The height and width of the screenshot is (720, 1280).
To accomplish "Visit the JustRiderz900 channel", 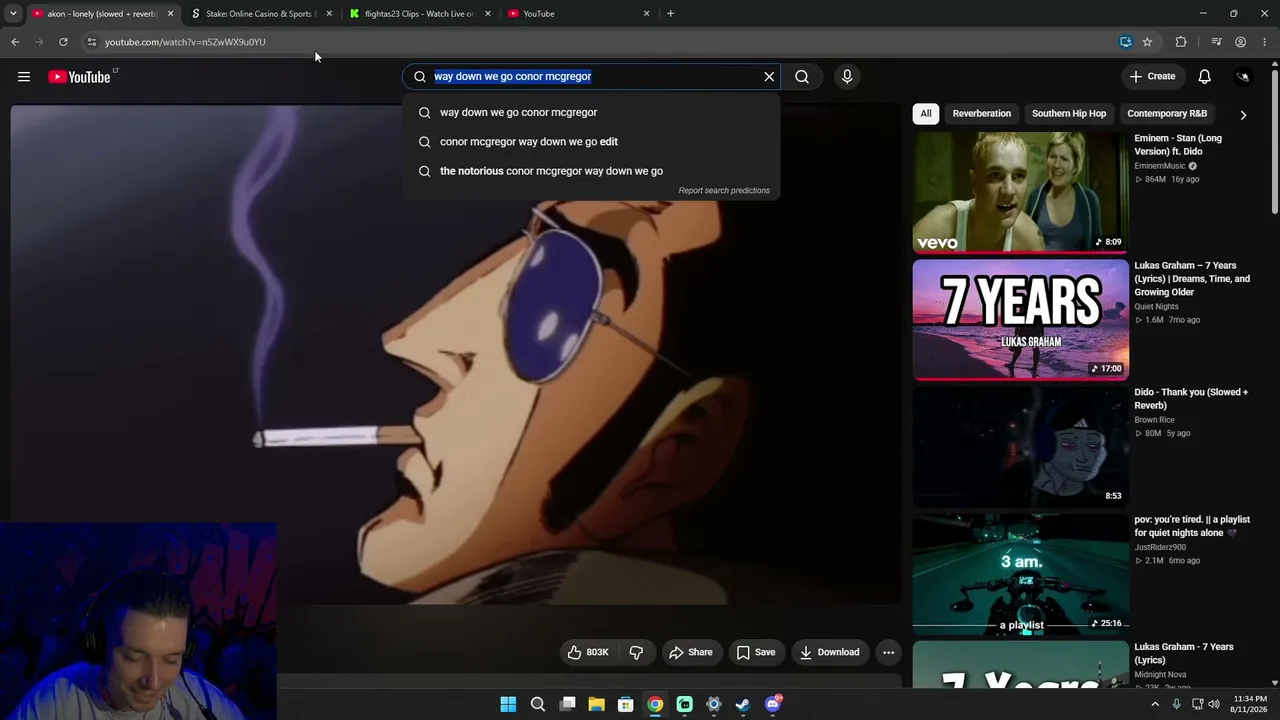I will (1160, 547).
